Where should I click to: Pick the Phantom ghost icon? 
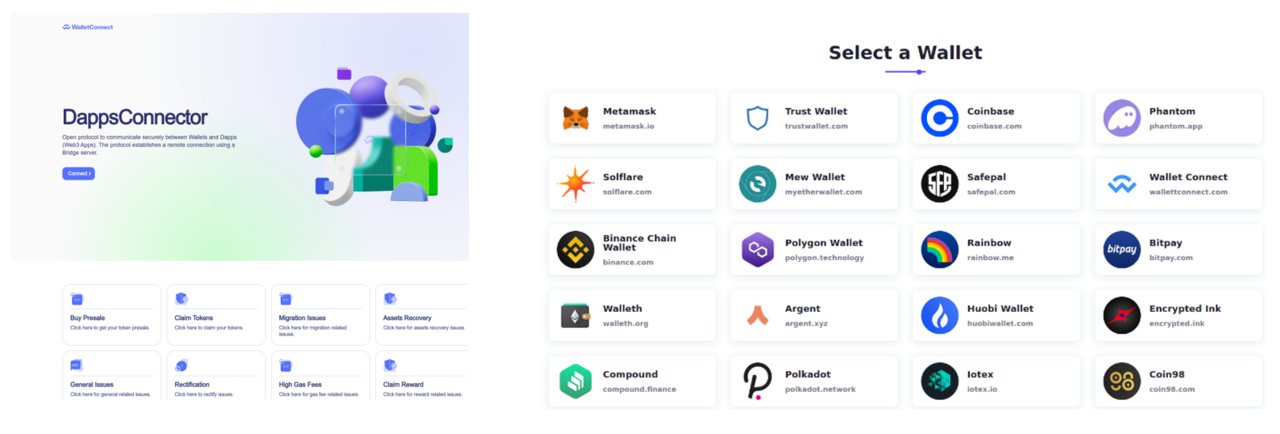1122,118
